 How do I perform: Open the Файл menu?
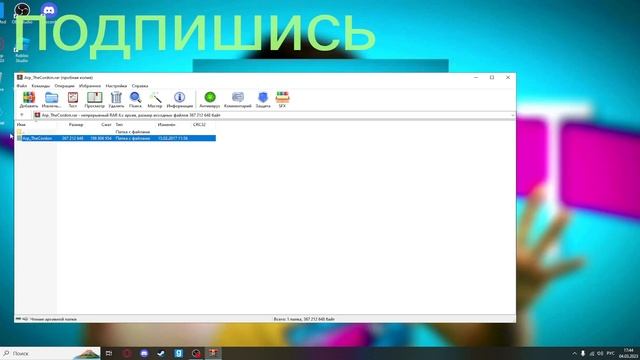(x=22, y=86)
